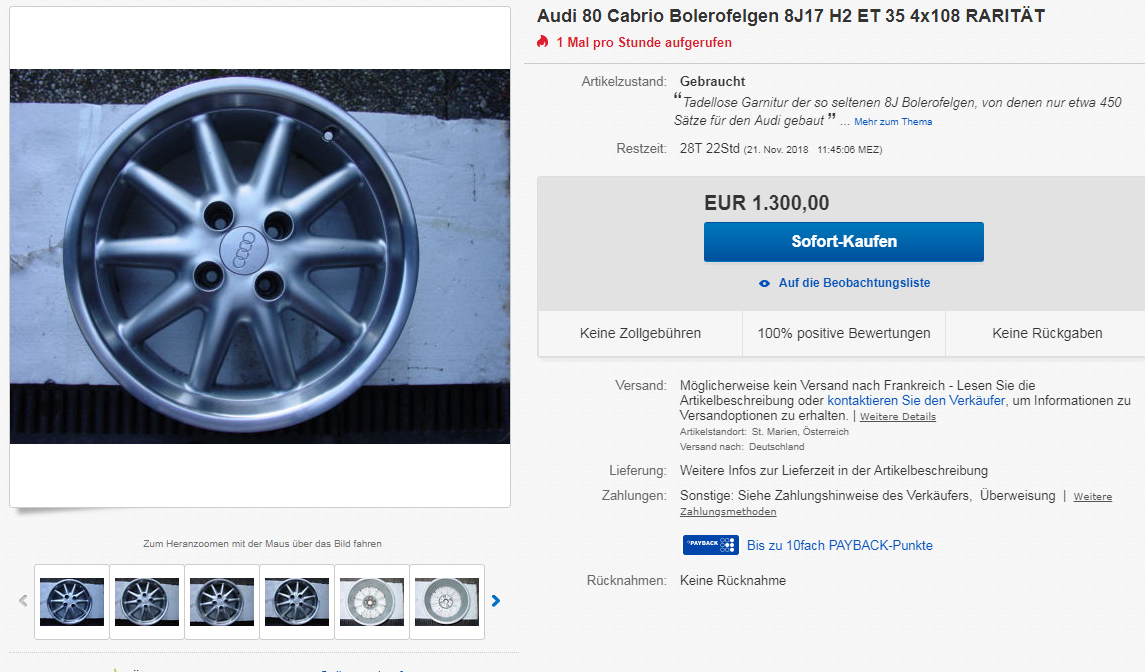Click the gray left thumbnail arrow
1145x672 pixels.
click(24, 601)
